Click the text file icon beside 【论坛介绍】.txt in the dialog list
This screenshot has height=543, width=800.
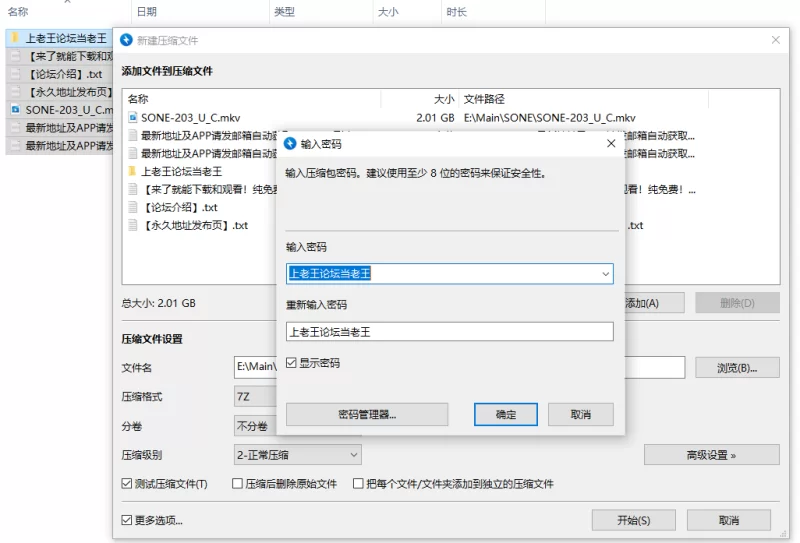tap(133, 207)
